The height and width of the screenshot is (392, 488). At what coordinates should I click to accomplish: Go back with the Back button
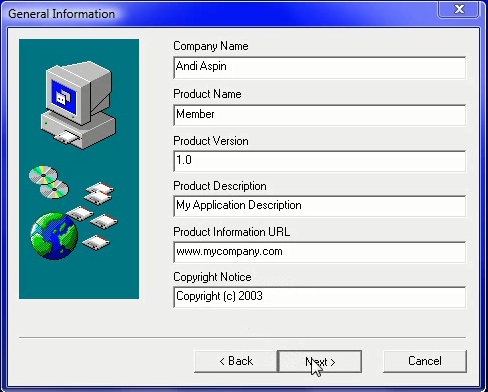236,361
